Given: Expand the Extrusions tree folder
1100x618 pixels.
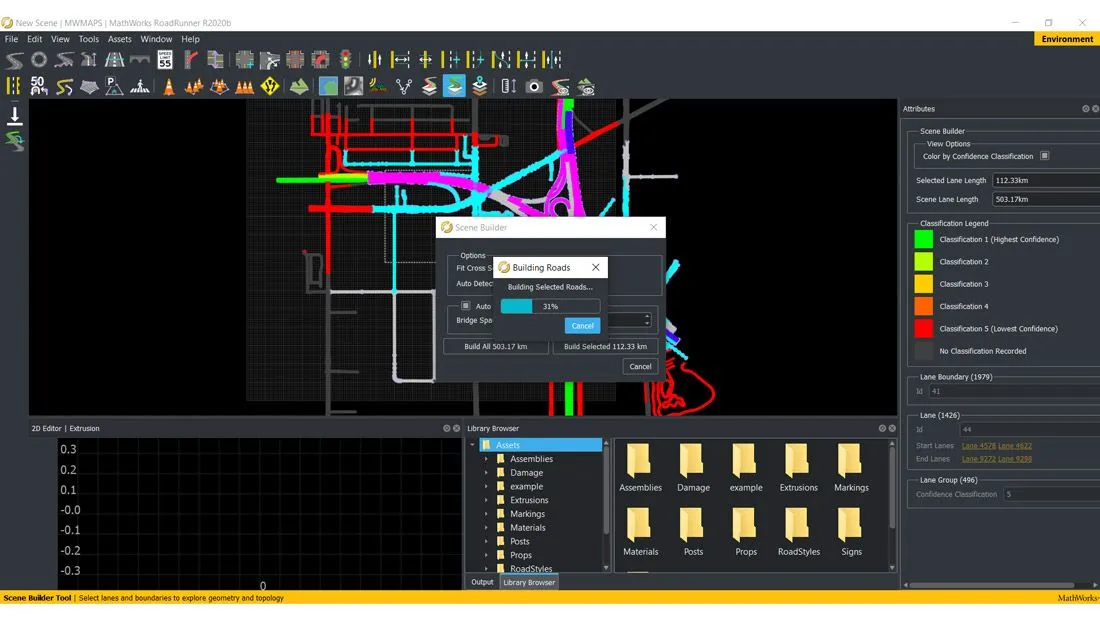Looking at the screenshot, I should coord(486,500).
